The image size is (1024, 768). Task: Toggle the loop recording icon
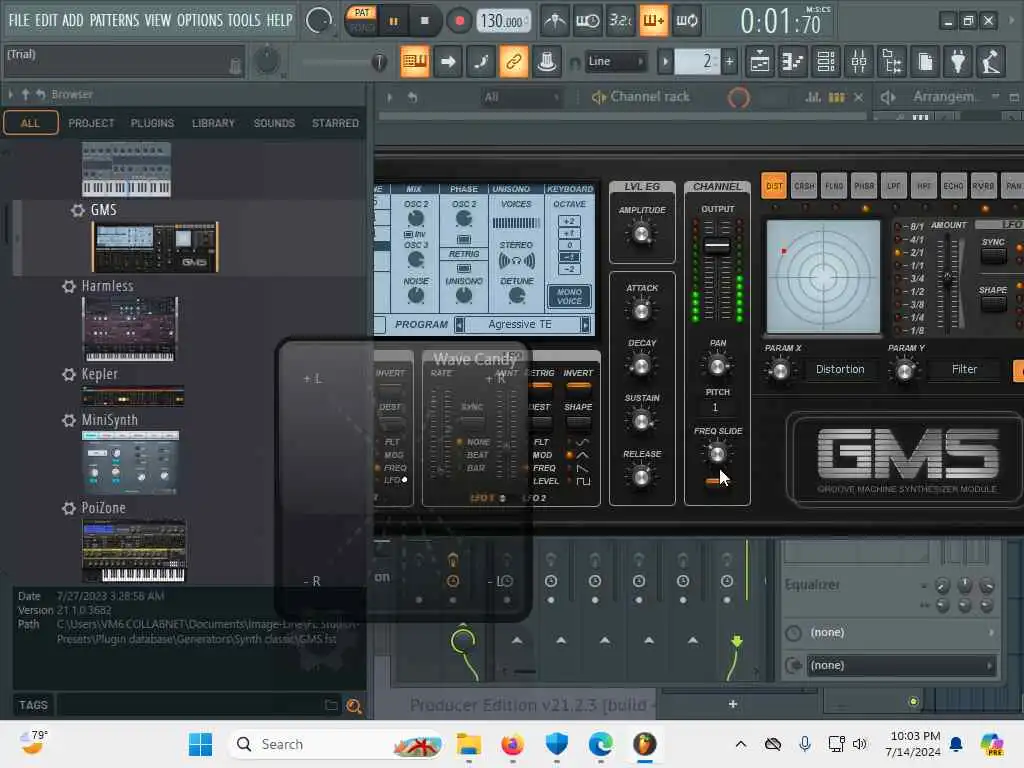[686, 21]
